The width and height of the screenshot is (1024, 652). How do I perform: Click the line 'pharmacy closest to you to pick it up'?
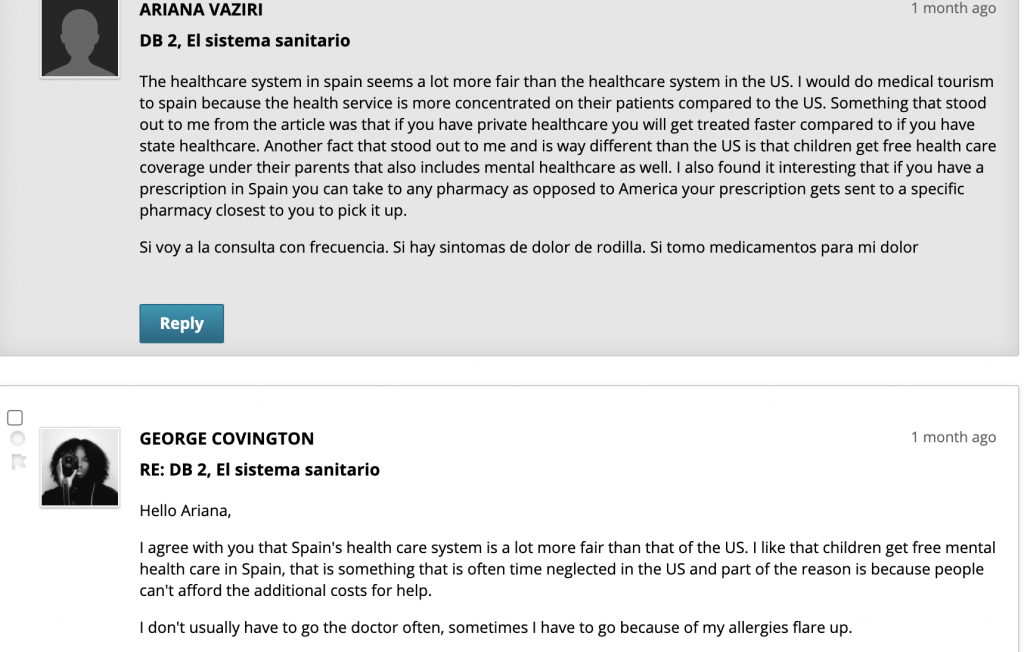pos(273,210)
